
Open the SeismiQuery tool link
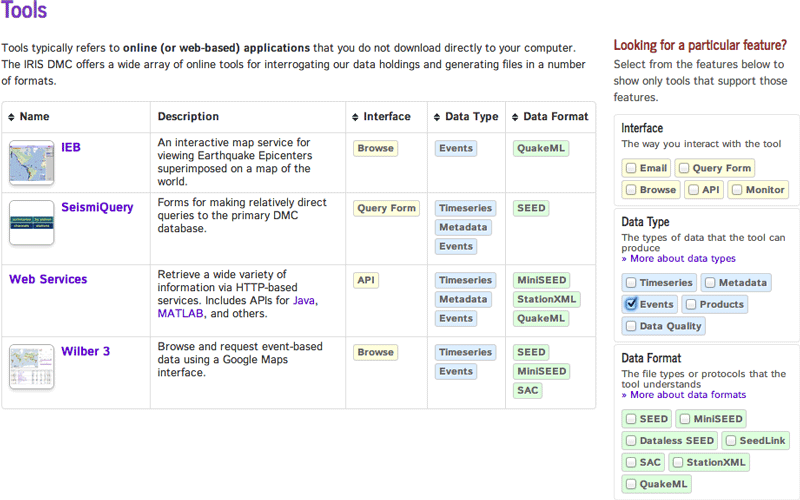[97, 207]
